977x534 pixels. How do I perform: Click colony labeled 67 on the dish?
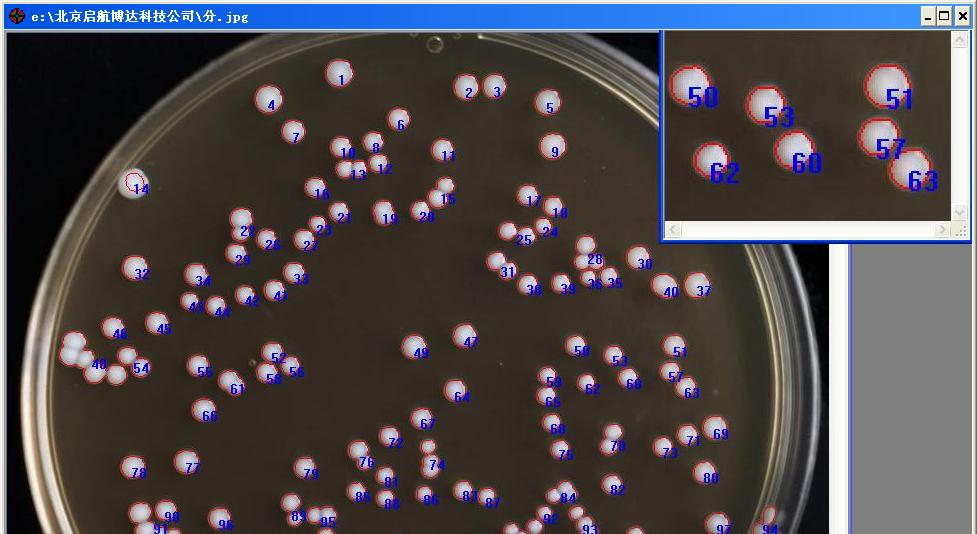(422, 419)
